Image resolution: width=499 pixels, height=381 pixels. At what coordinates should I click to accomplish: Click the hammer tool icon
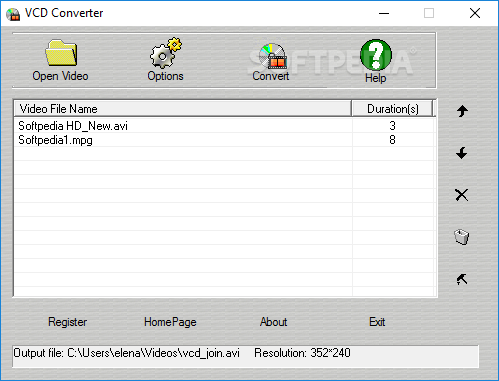coord(462,279)
